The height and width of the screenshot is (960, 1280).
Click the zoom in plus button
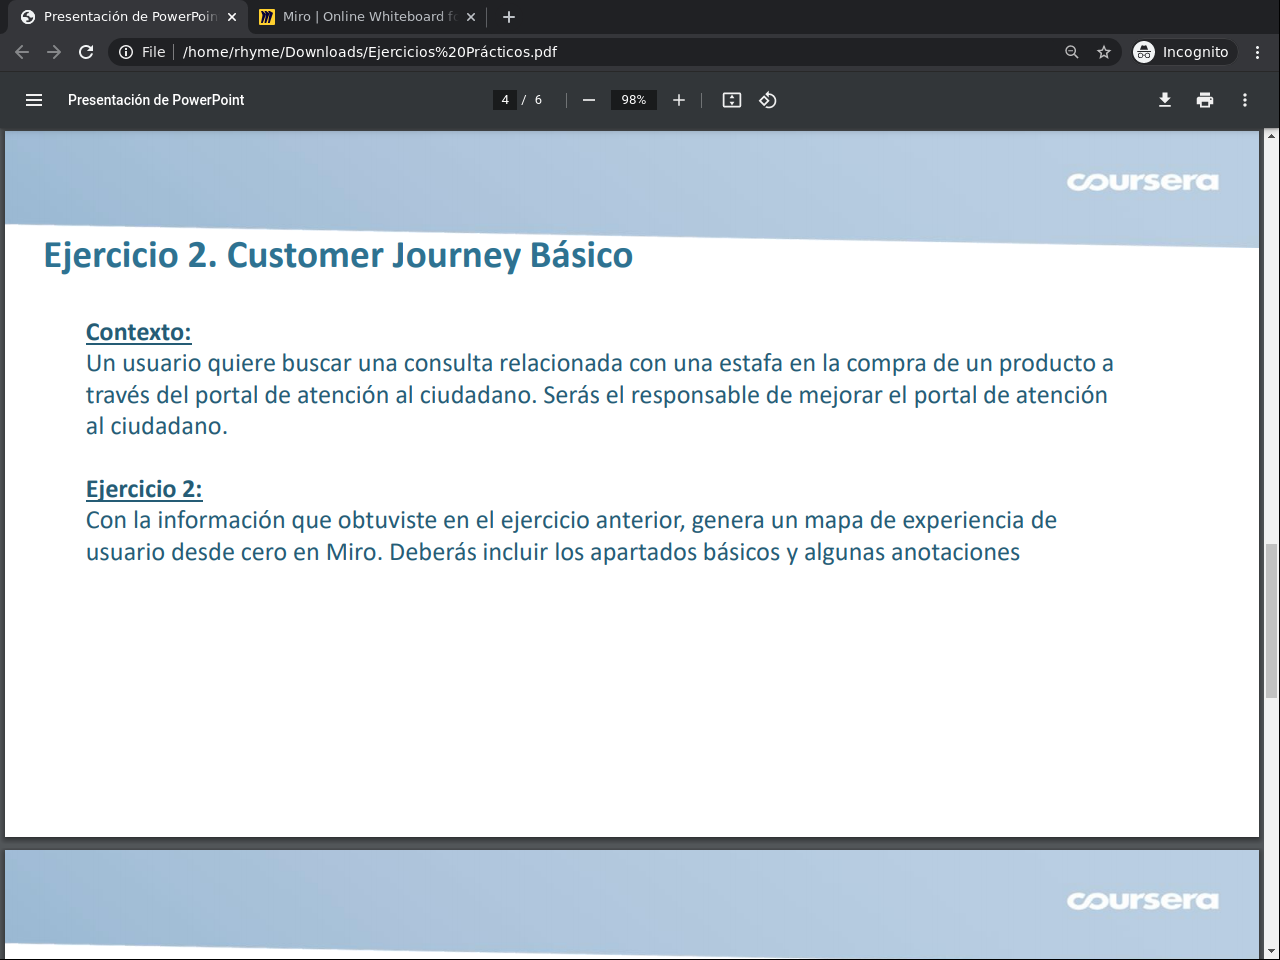(679, 100)
